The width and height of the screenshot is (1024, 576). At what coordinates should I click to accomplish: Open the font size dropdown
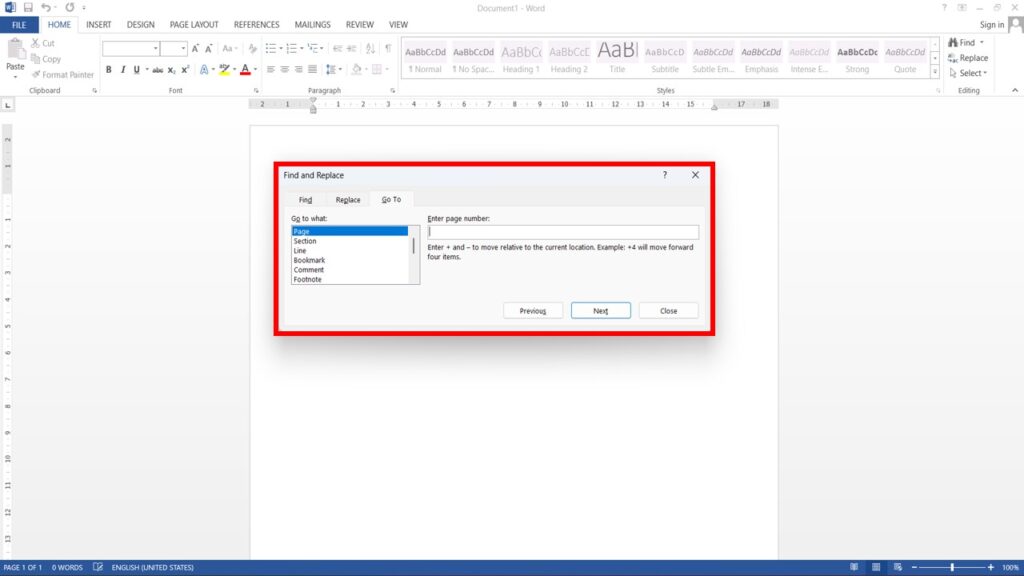tap(183, 48)
